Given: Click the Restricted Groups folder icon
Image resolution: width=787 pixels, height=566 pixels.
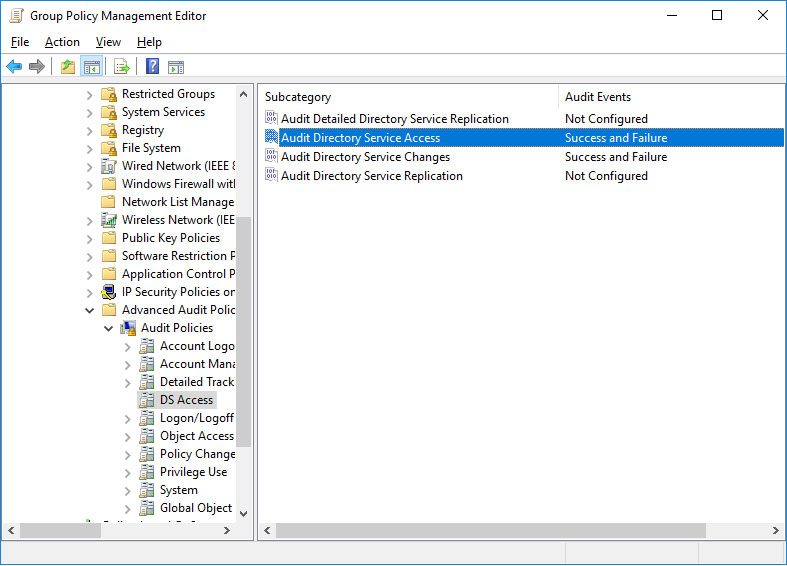Looking at the screenshot, I should (109, 94).
